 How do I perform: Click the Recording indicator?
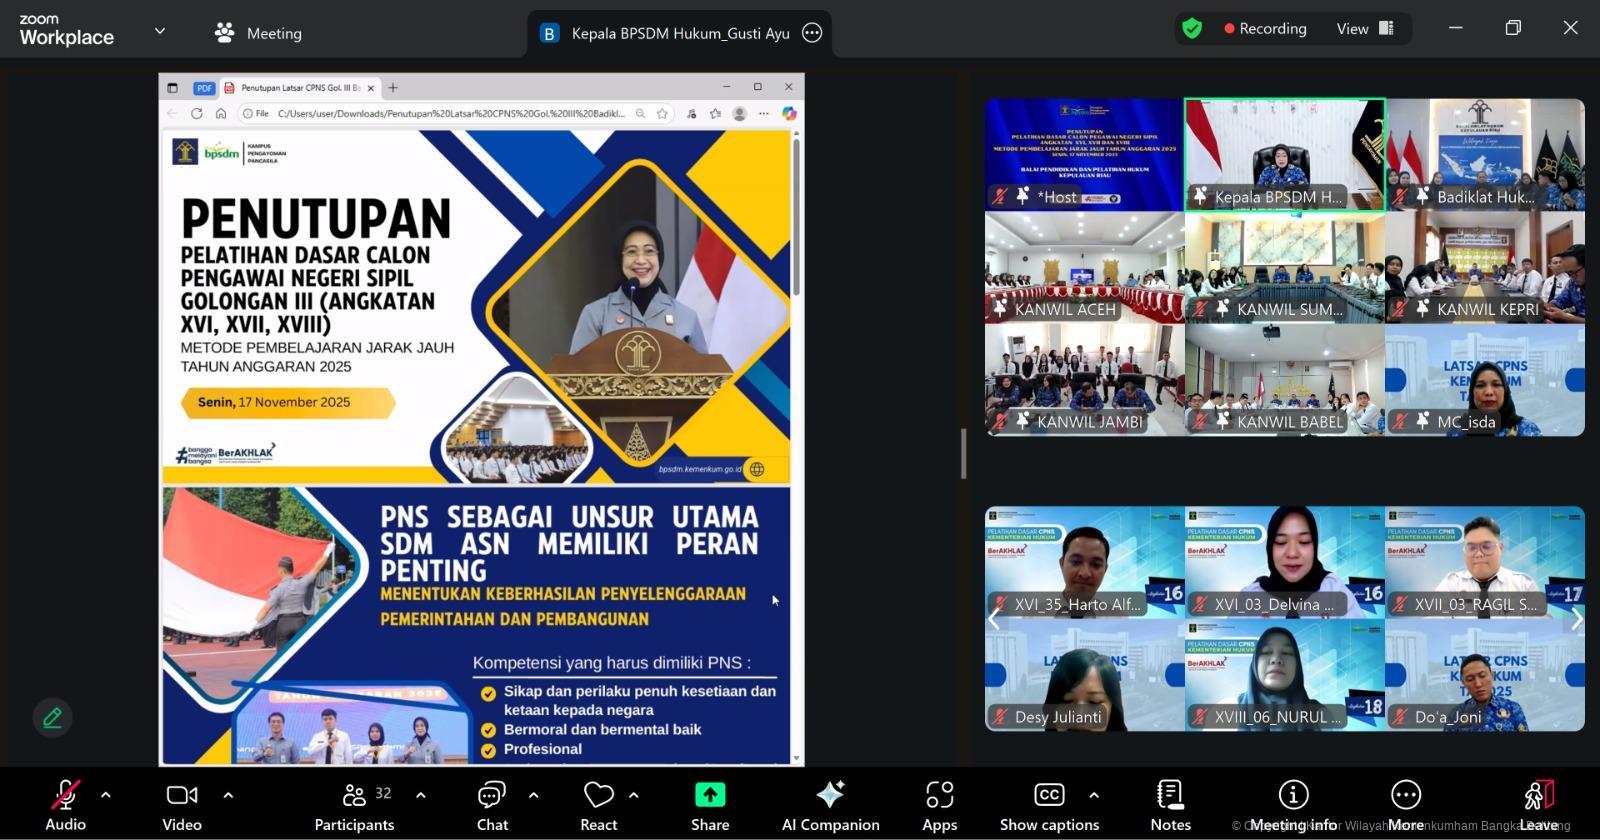pyautogui.click(x=1265, y=29)
